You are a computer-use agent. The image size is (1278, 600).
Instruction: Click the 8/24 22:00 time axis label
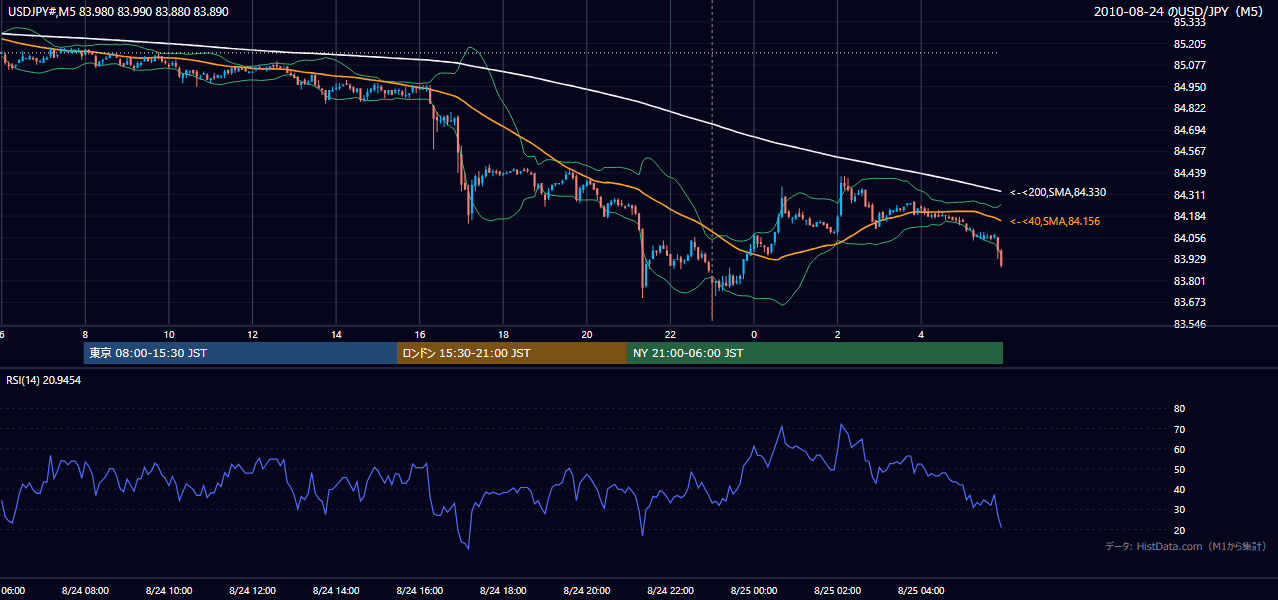(x=670, y=590)
